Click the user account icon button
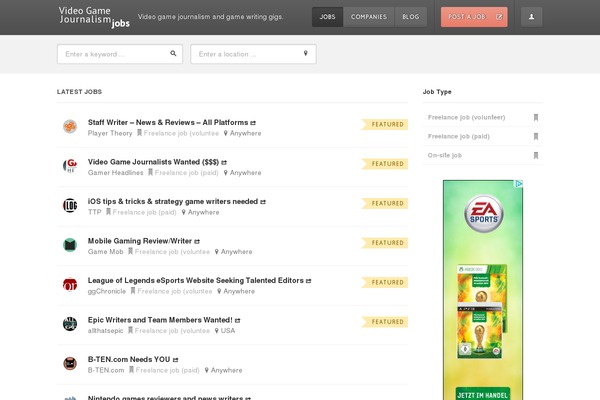The width and height of the screenshot is (600, 400). [532, 17]
